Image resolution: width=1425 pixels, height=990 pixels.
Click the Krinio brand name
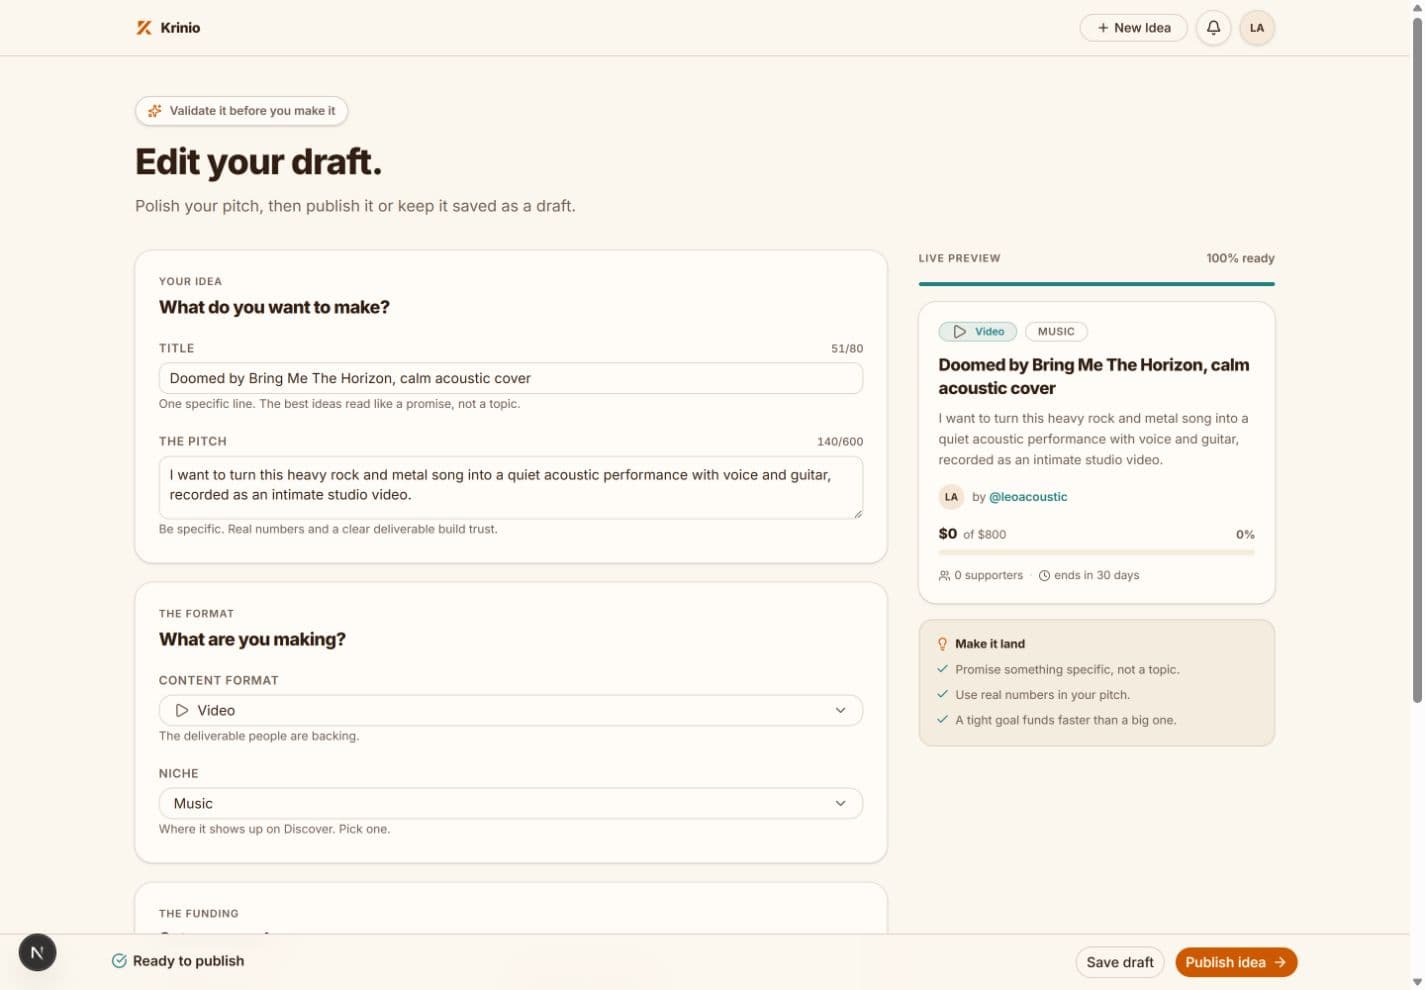coord(180,28)
